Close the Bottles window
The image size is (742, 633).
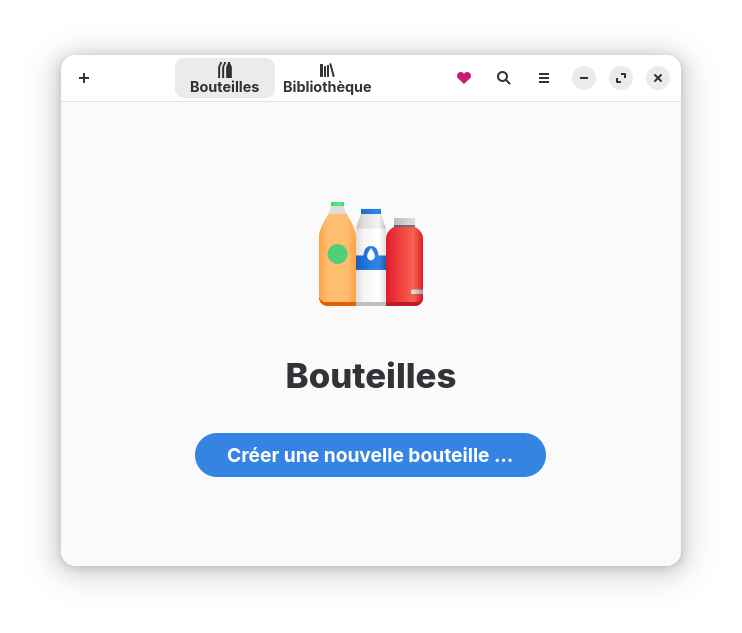pyautogui.click(x=658, y=78)
